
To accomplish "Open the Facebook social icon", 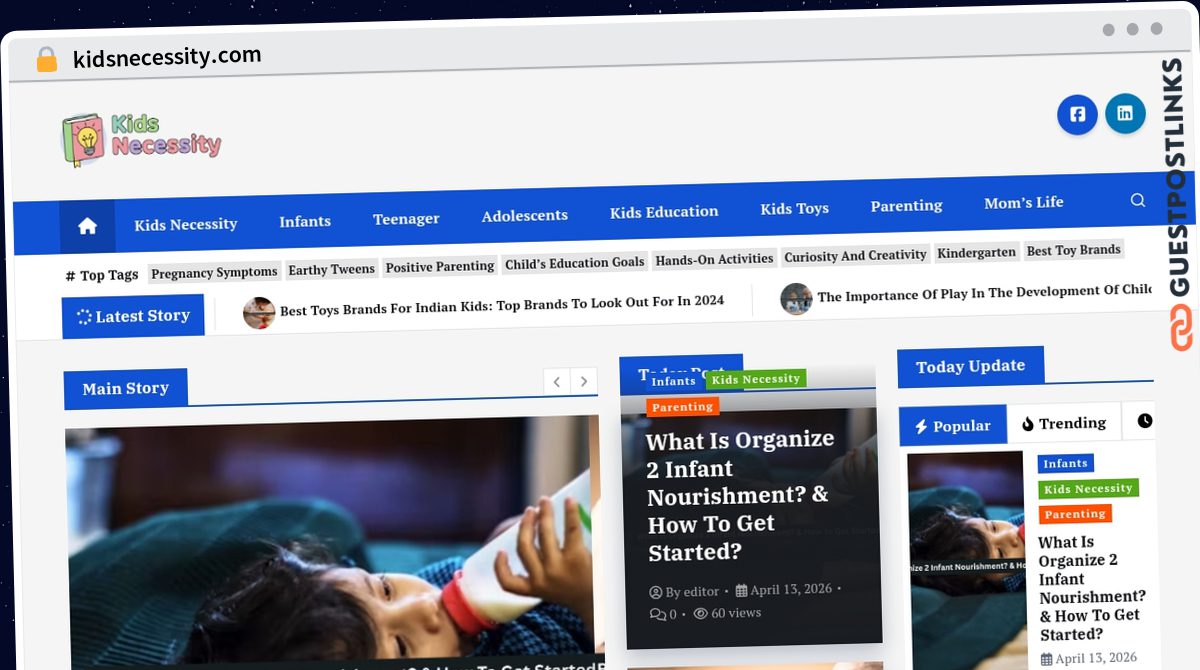I will pos(1077,114).
